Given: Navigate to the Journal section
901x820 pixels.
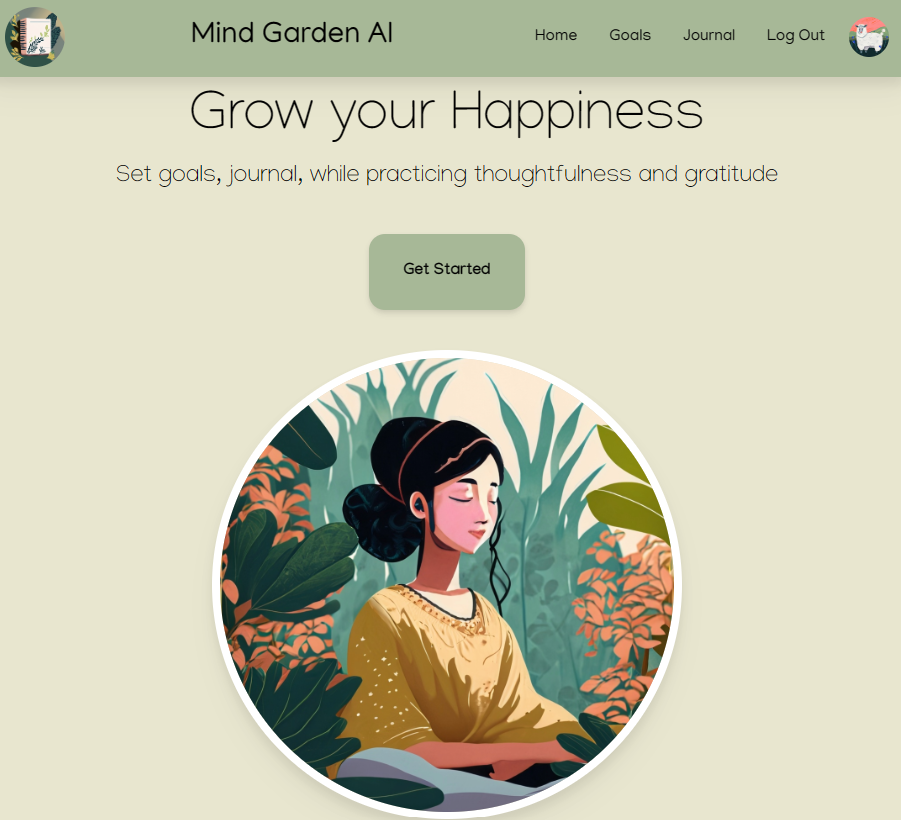Looking at the screenshot, I should click(x=709, y=35).
